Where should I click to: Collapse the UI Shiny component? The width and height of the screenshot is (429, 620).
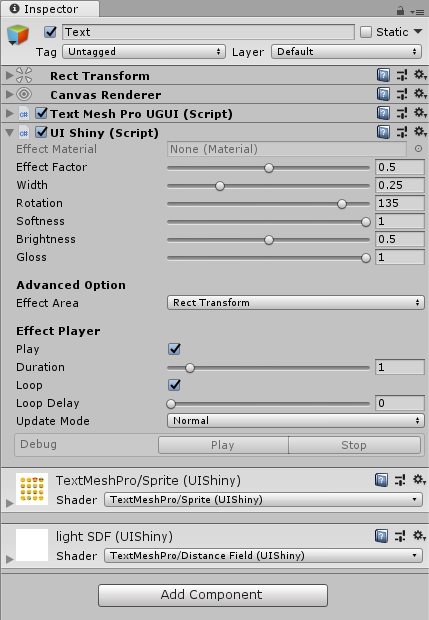point(9,132)
